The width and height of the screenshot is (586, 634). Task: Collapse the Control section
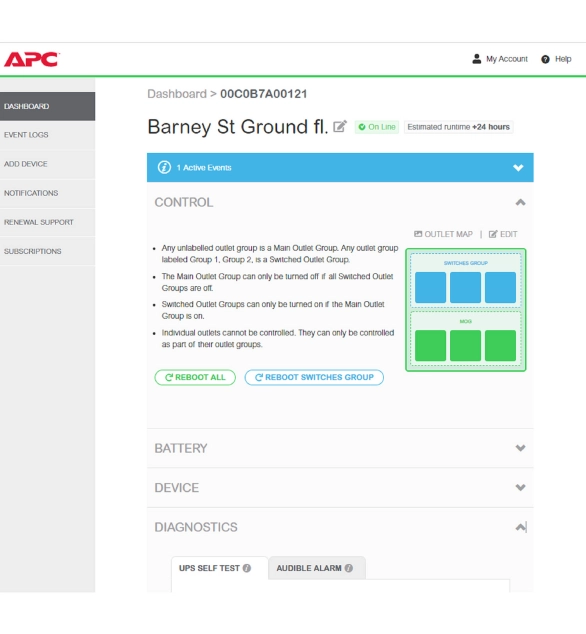point(520,202)
